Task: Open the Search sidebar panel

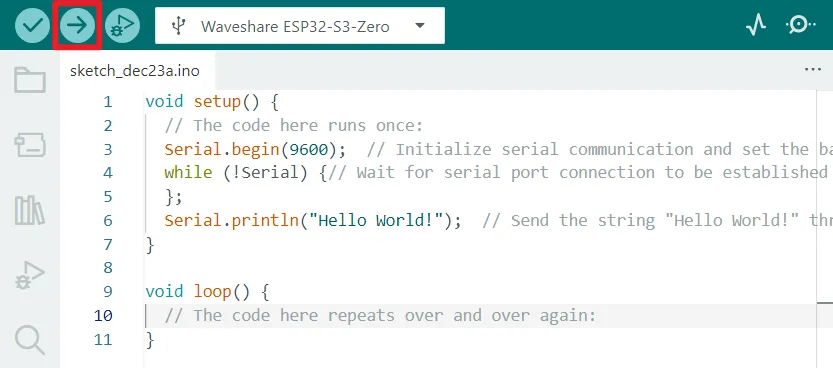Action: tap(30, 340)
